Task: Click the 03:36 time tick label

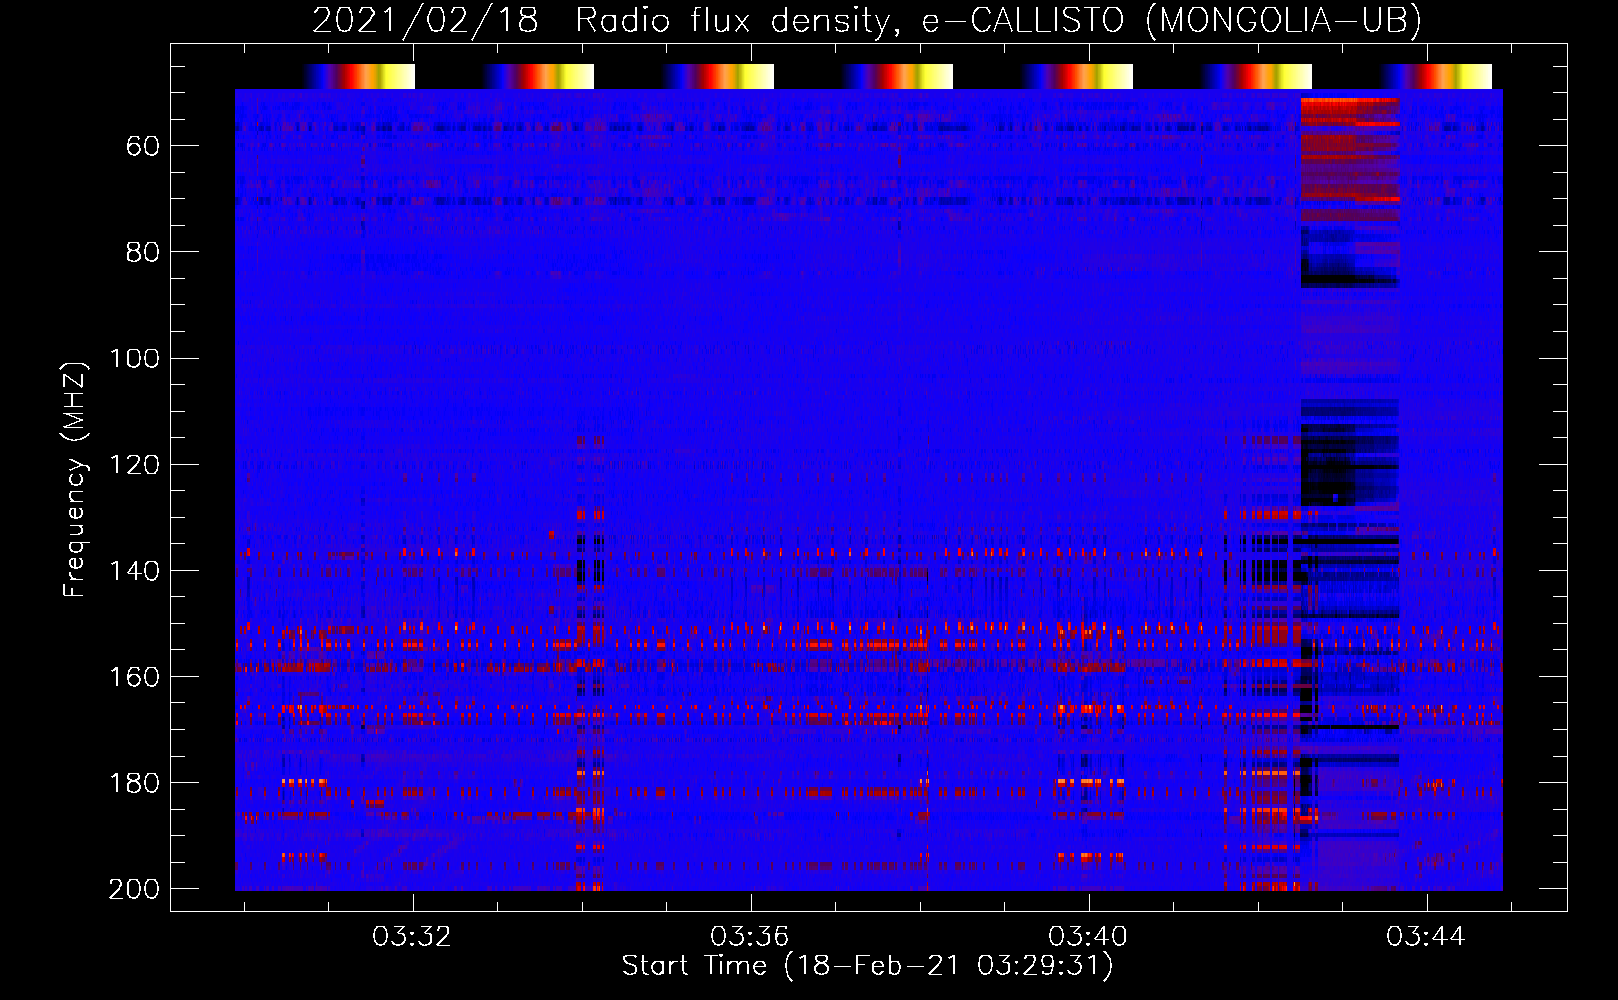Action: point(750,936)
